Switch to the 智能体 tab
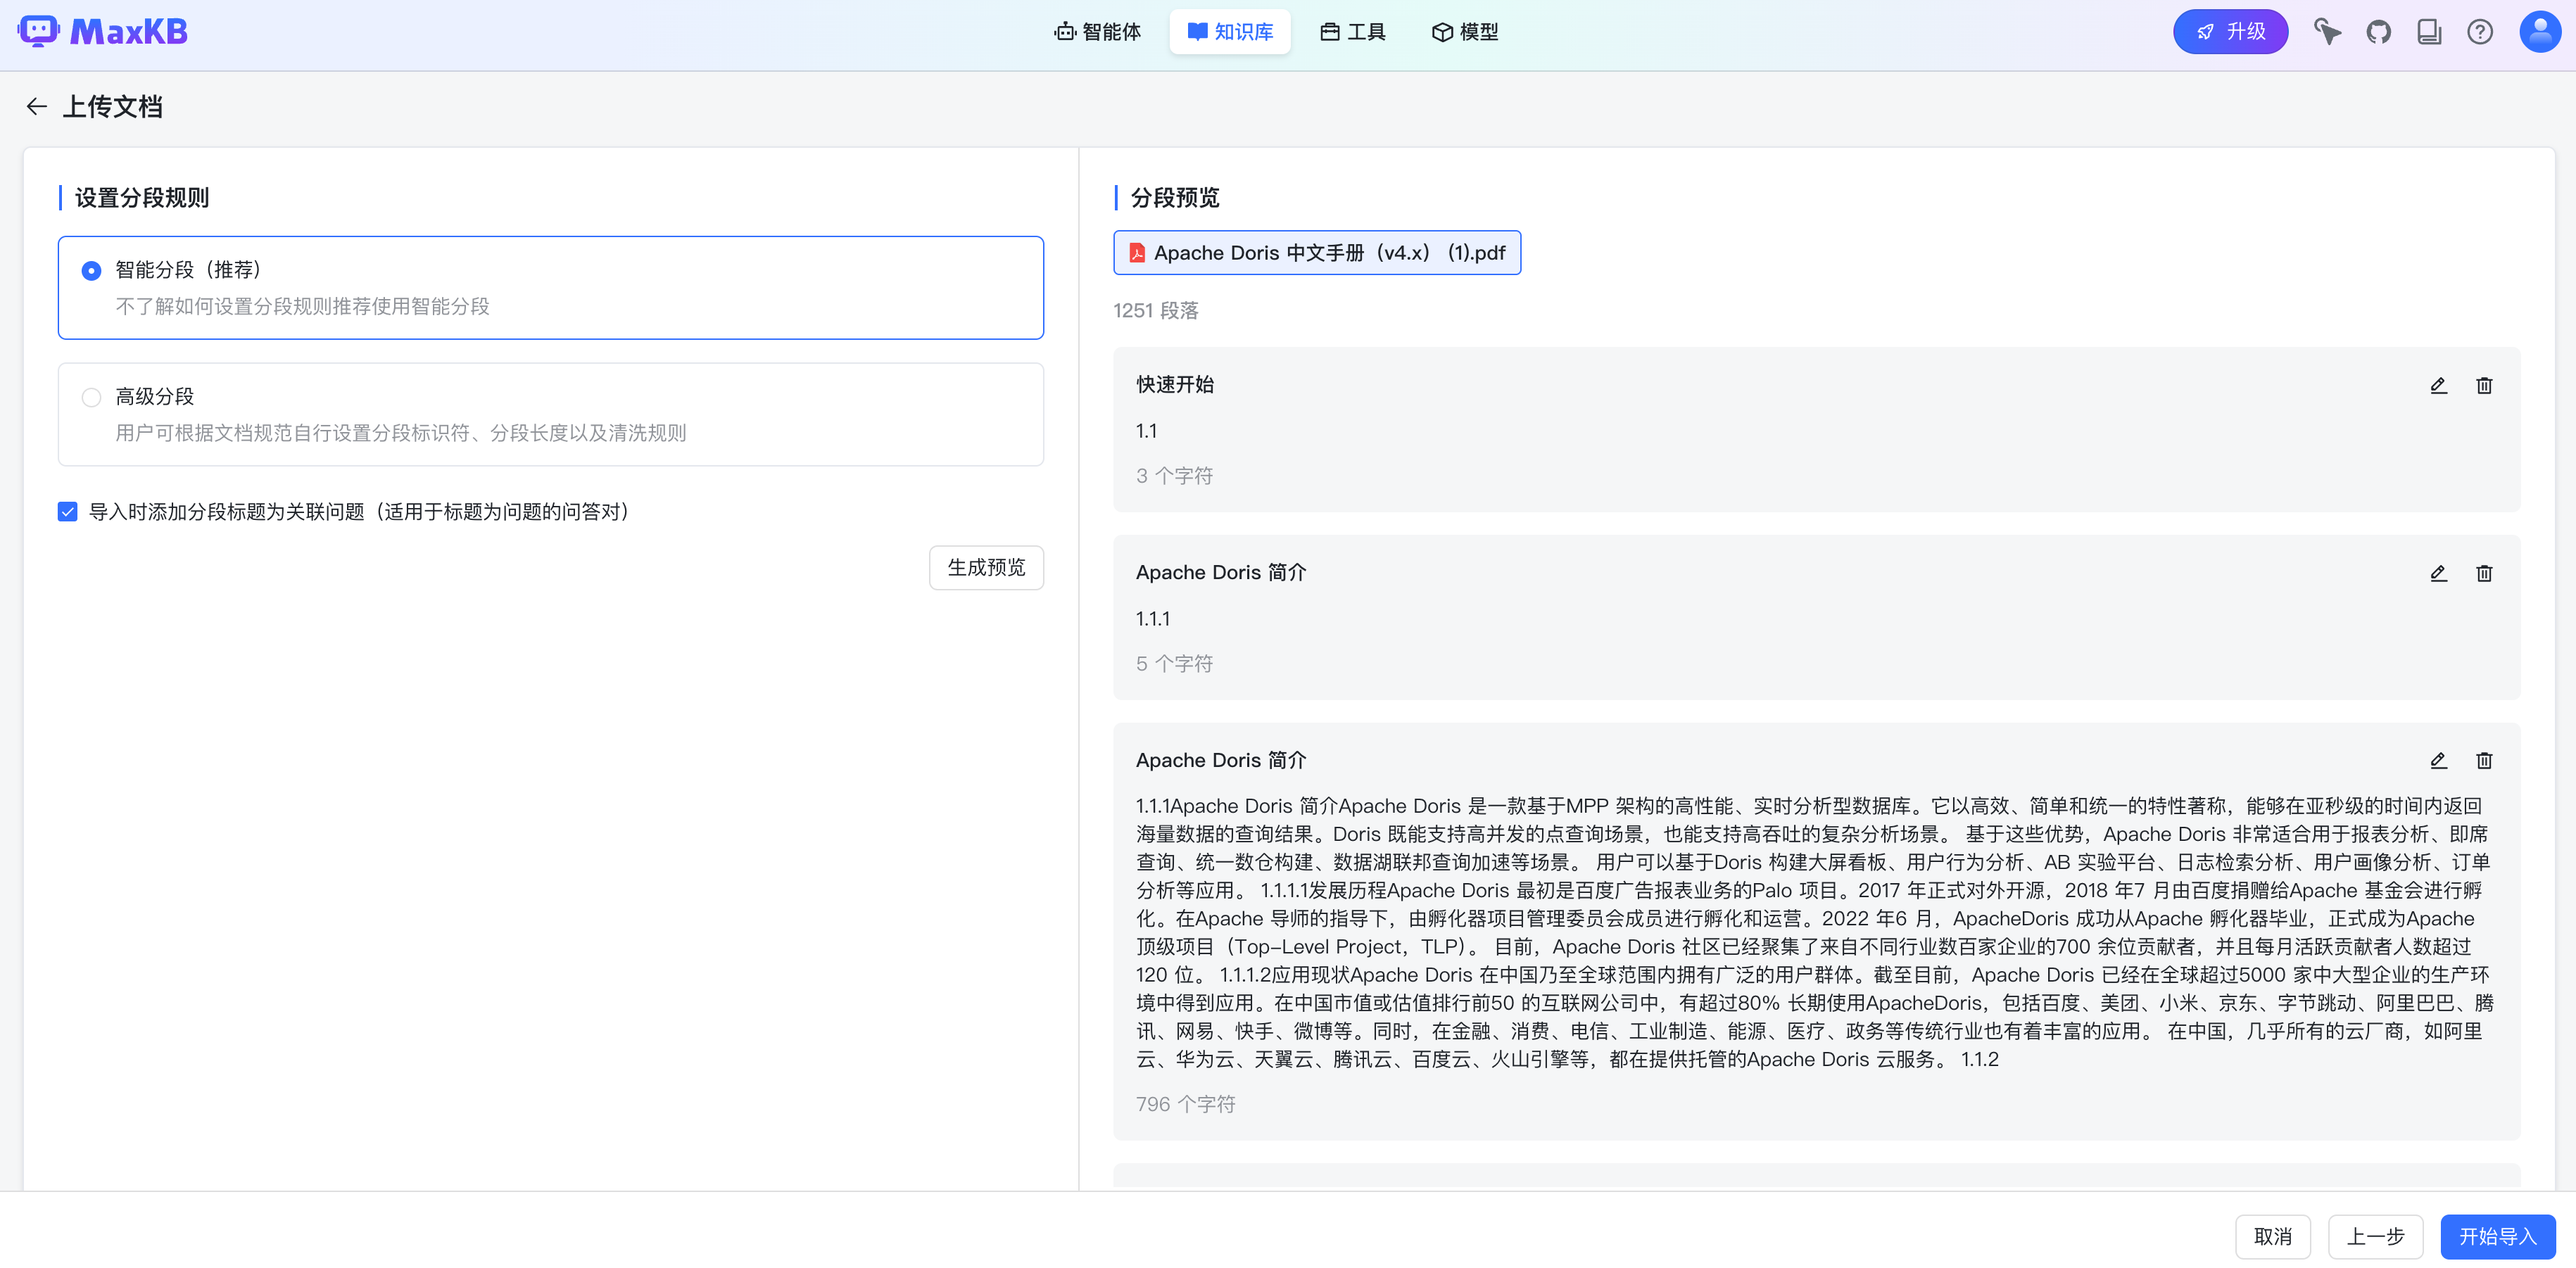Image resolution: width=2576 pixels, height=1268 pixels. tap(1097, 32)
